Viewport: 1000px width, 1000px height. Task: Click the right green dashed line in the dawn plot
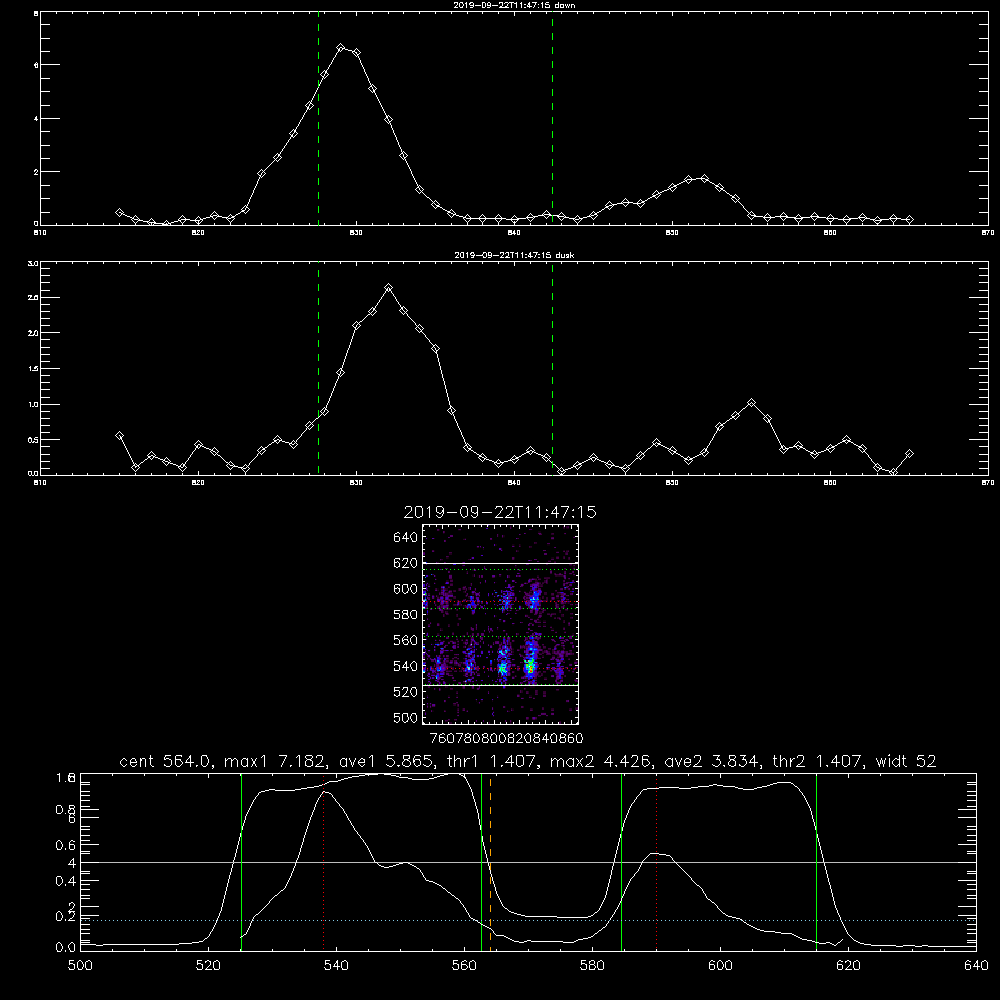[x=552, y=121]
